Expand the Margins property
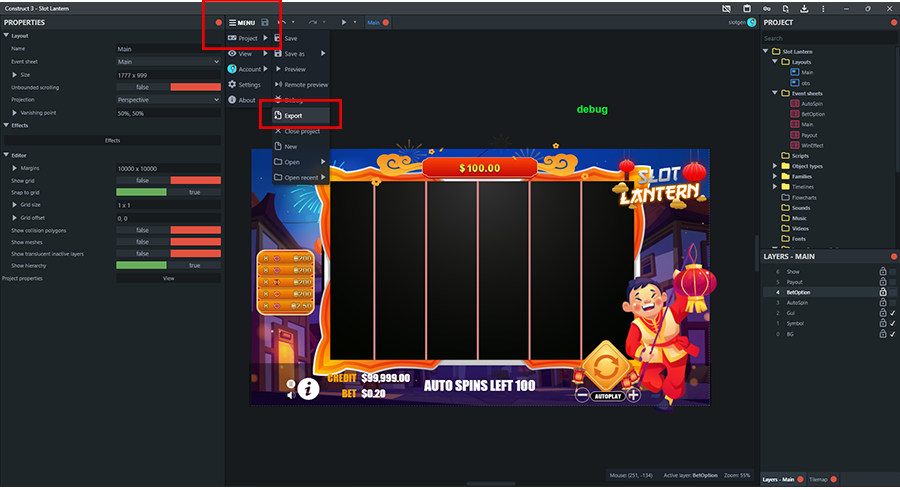This screenshot has width=900, height=489. (14, 168)
